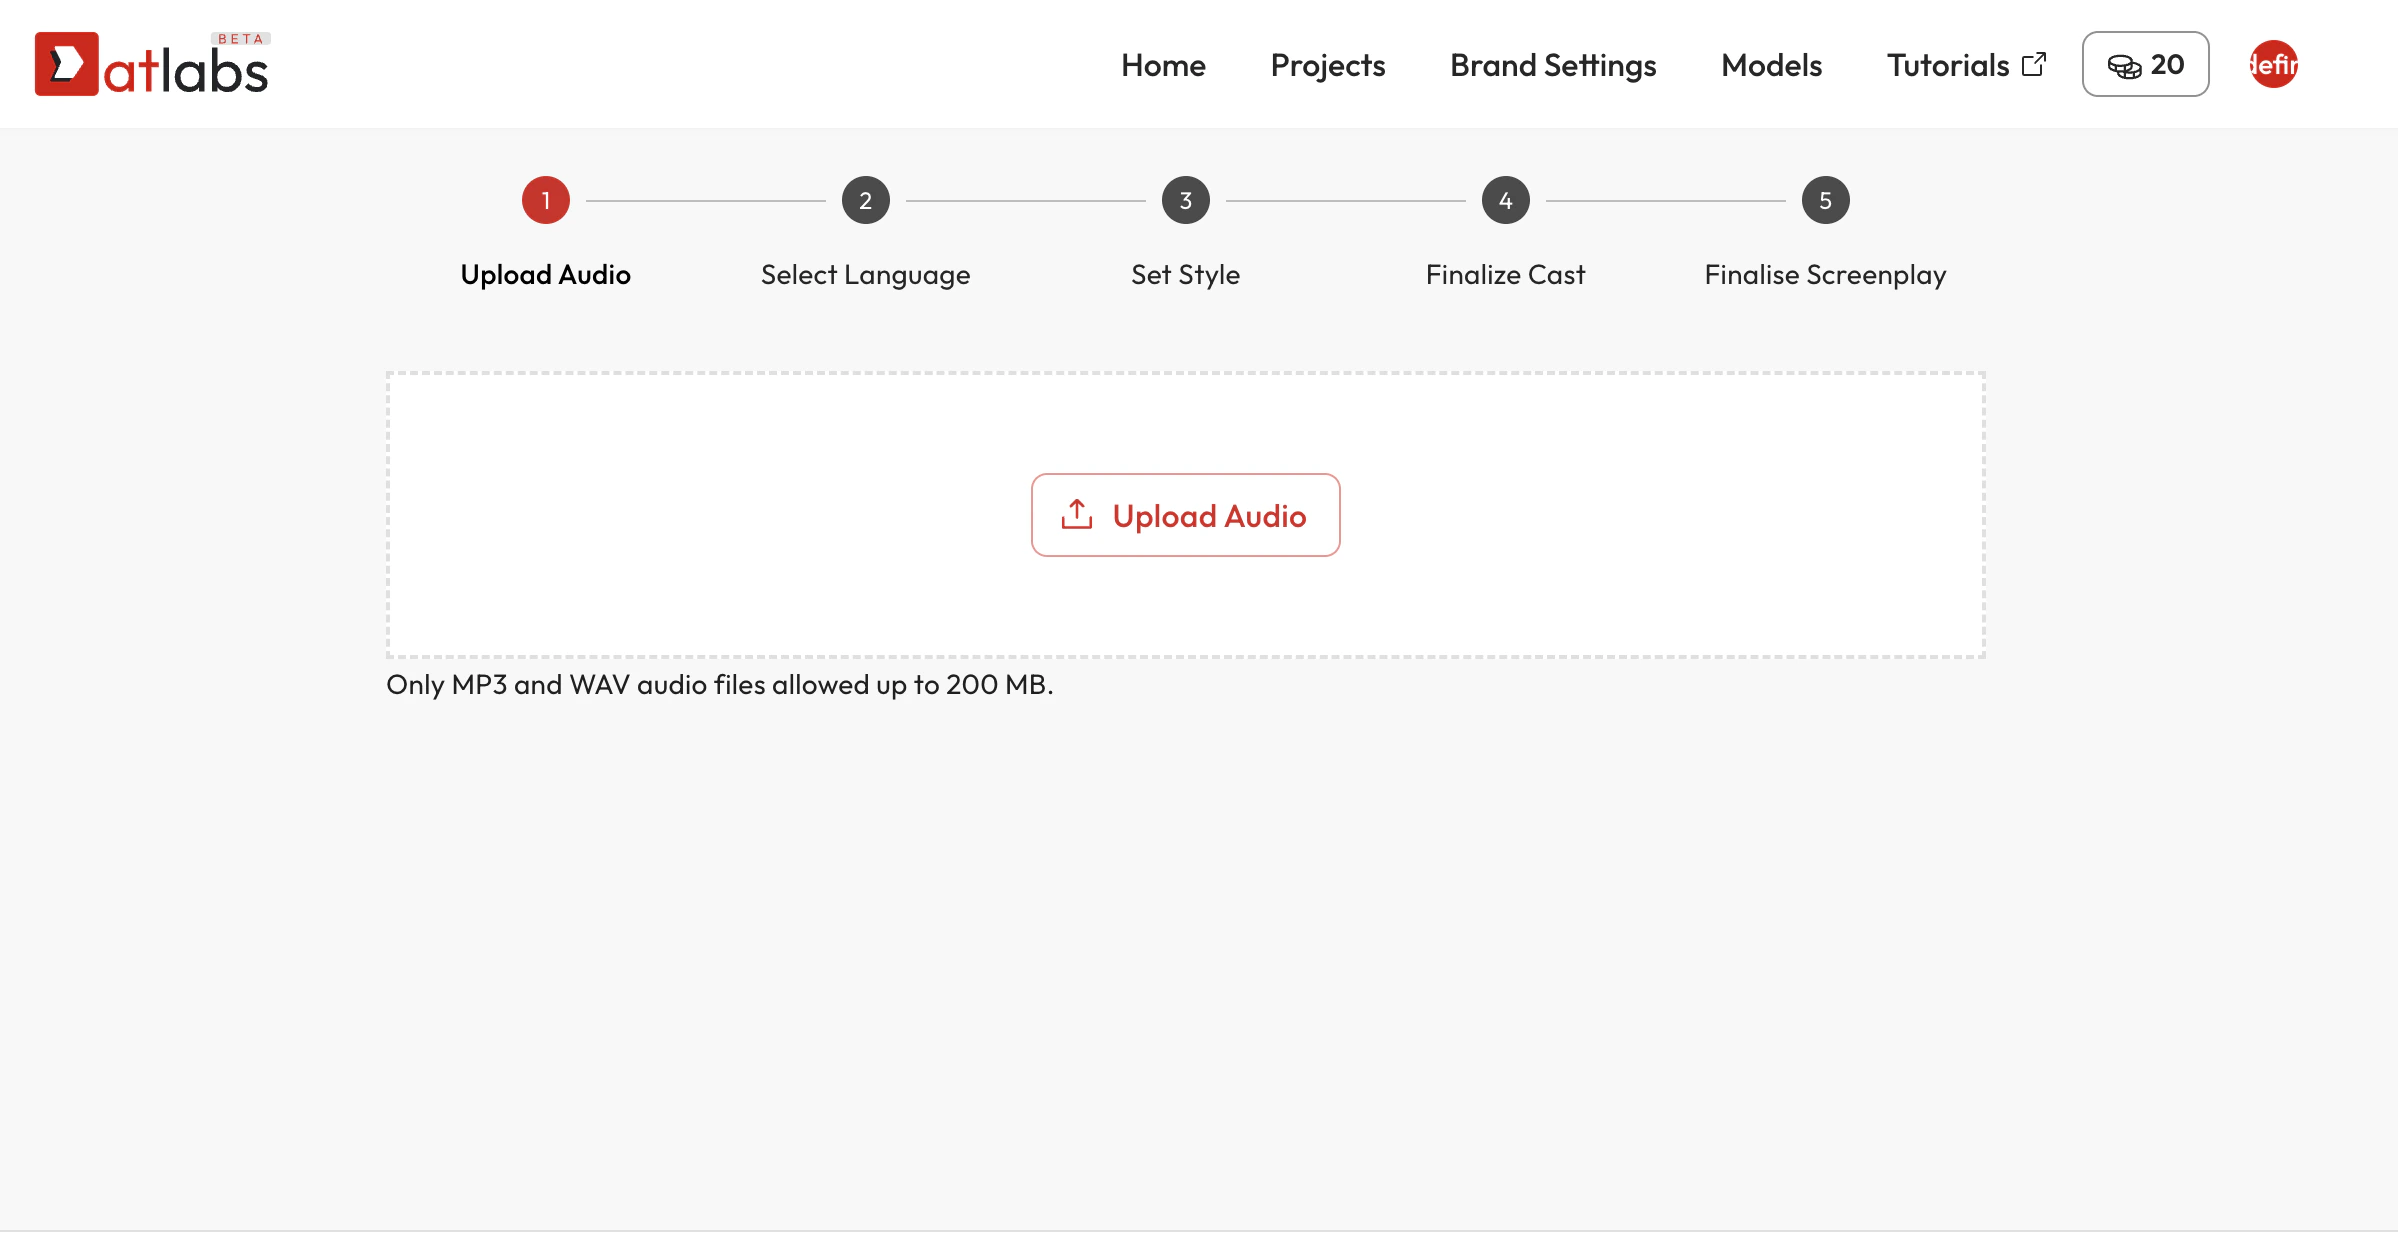2398x1242 pixels.
Task: Select step circle 3 in the stepper
Action: (1185, 199)
